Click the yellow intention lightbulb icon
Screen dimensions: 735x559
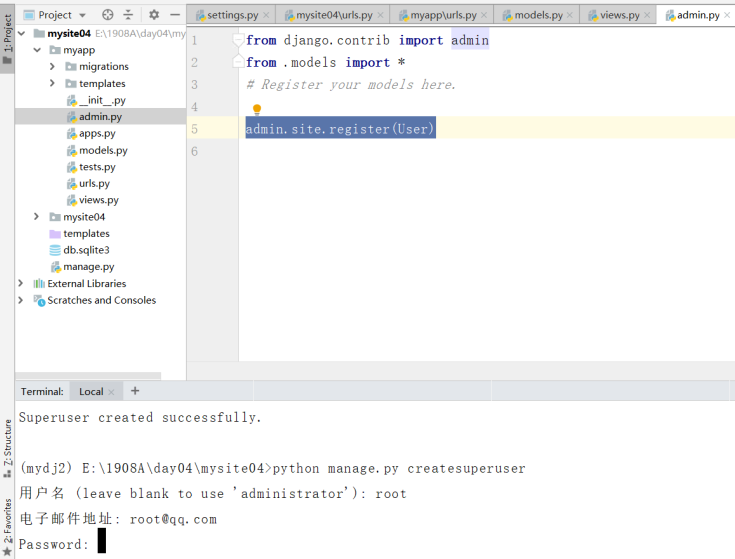tap(257, 110)
